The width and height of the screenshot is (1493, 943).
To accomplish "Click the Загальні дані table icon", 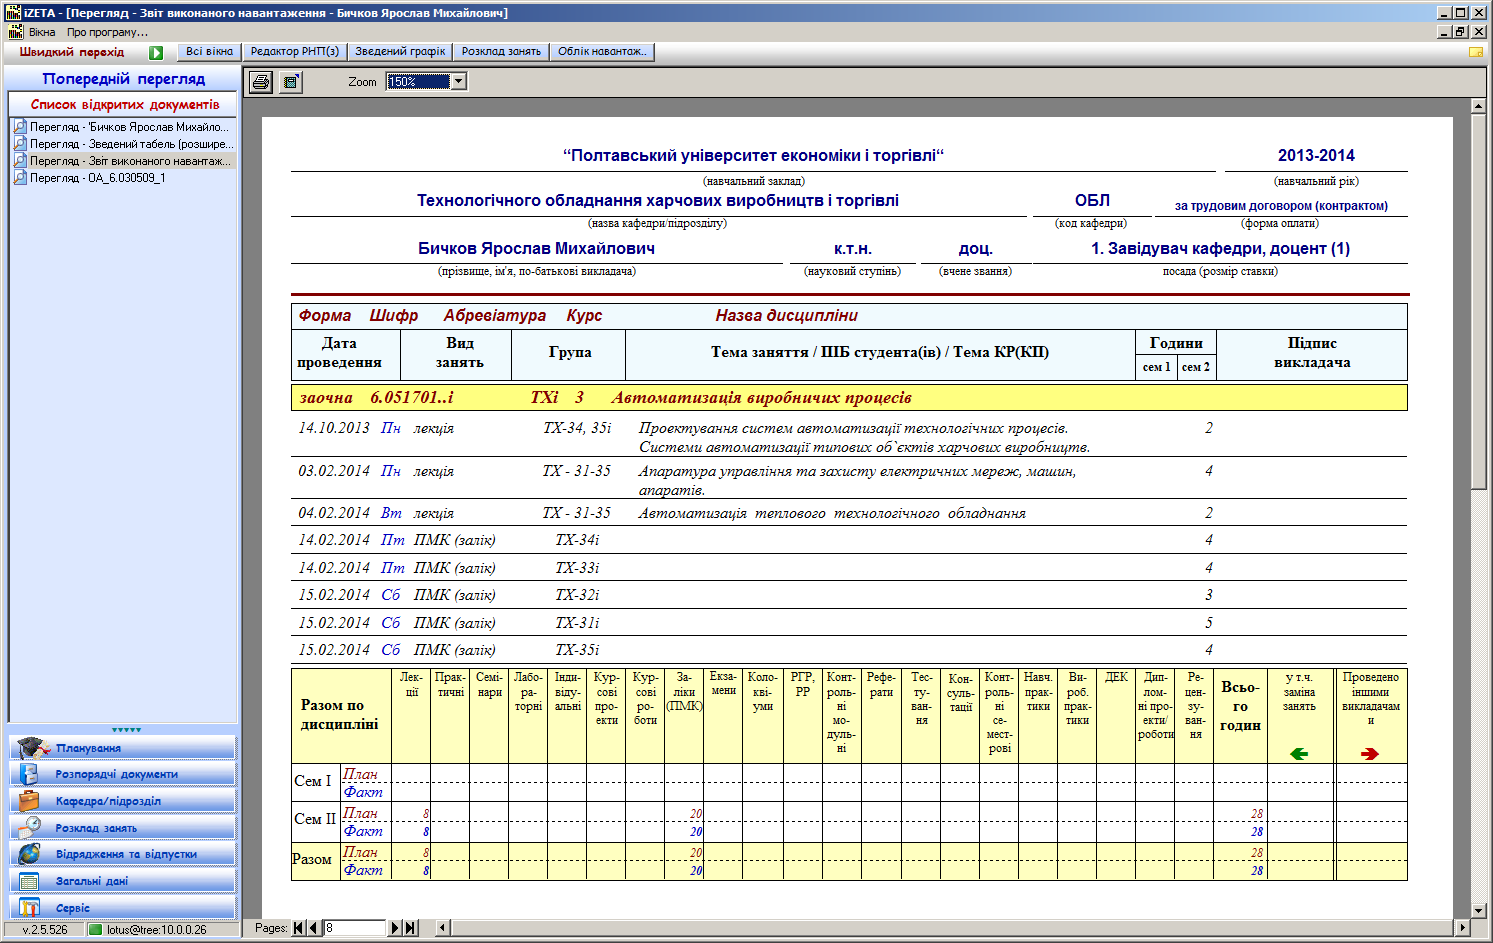I will pos(29,881).
